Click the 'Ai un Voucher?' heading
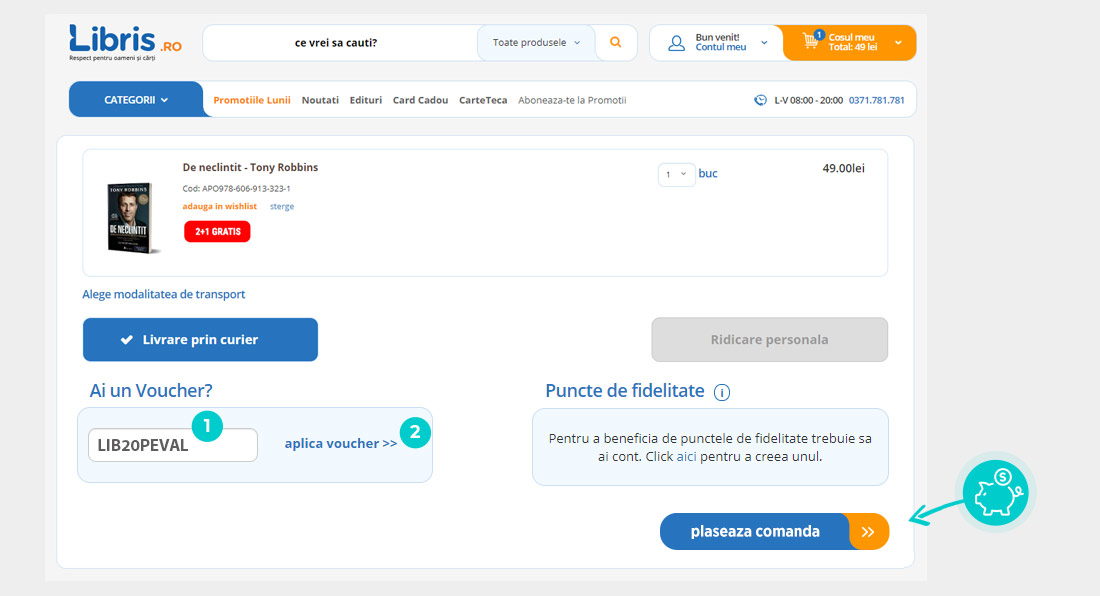The height and width of the screenshot is (596, 1100). pyautogui.click(x=151, y=391)
